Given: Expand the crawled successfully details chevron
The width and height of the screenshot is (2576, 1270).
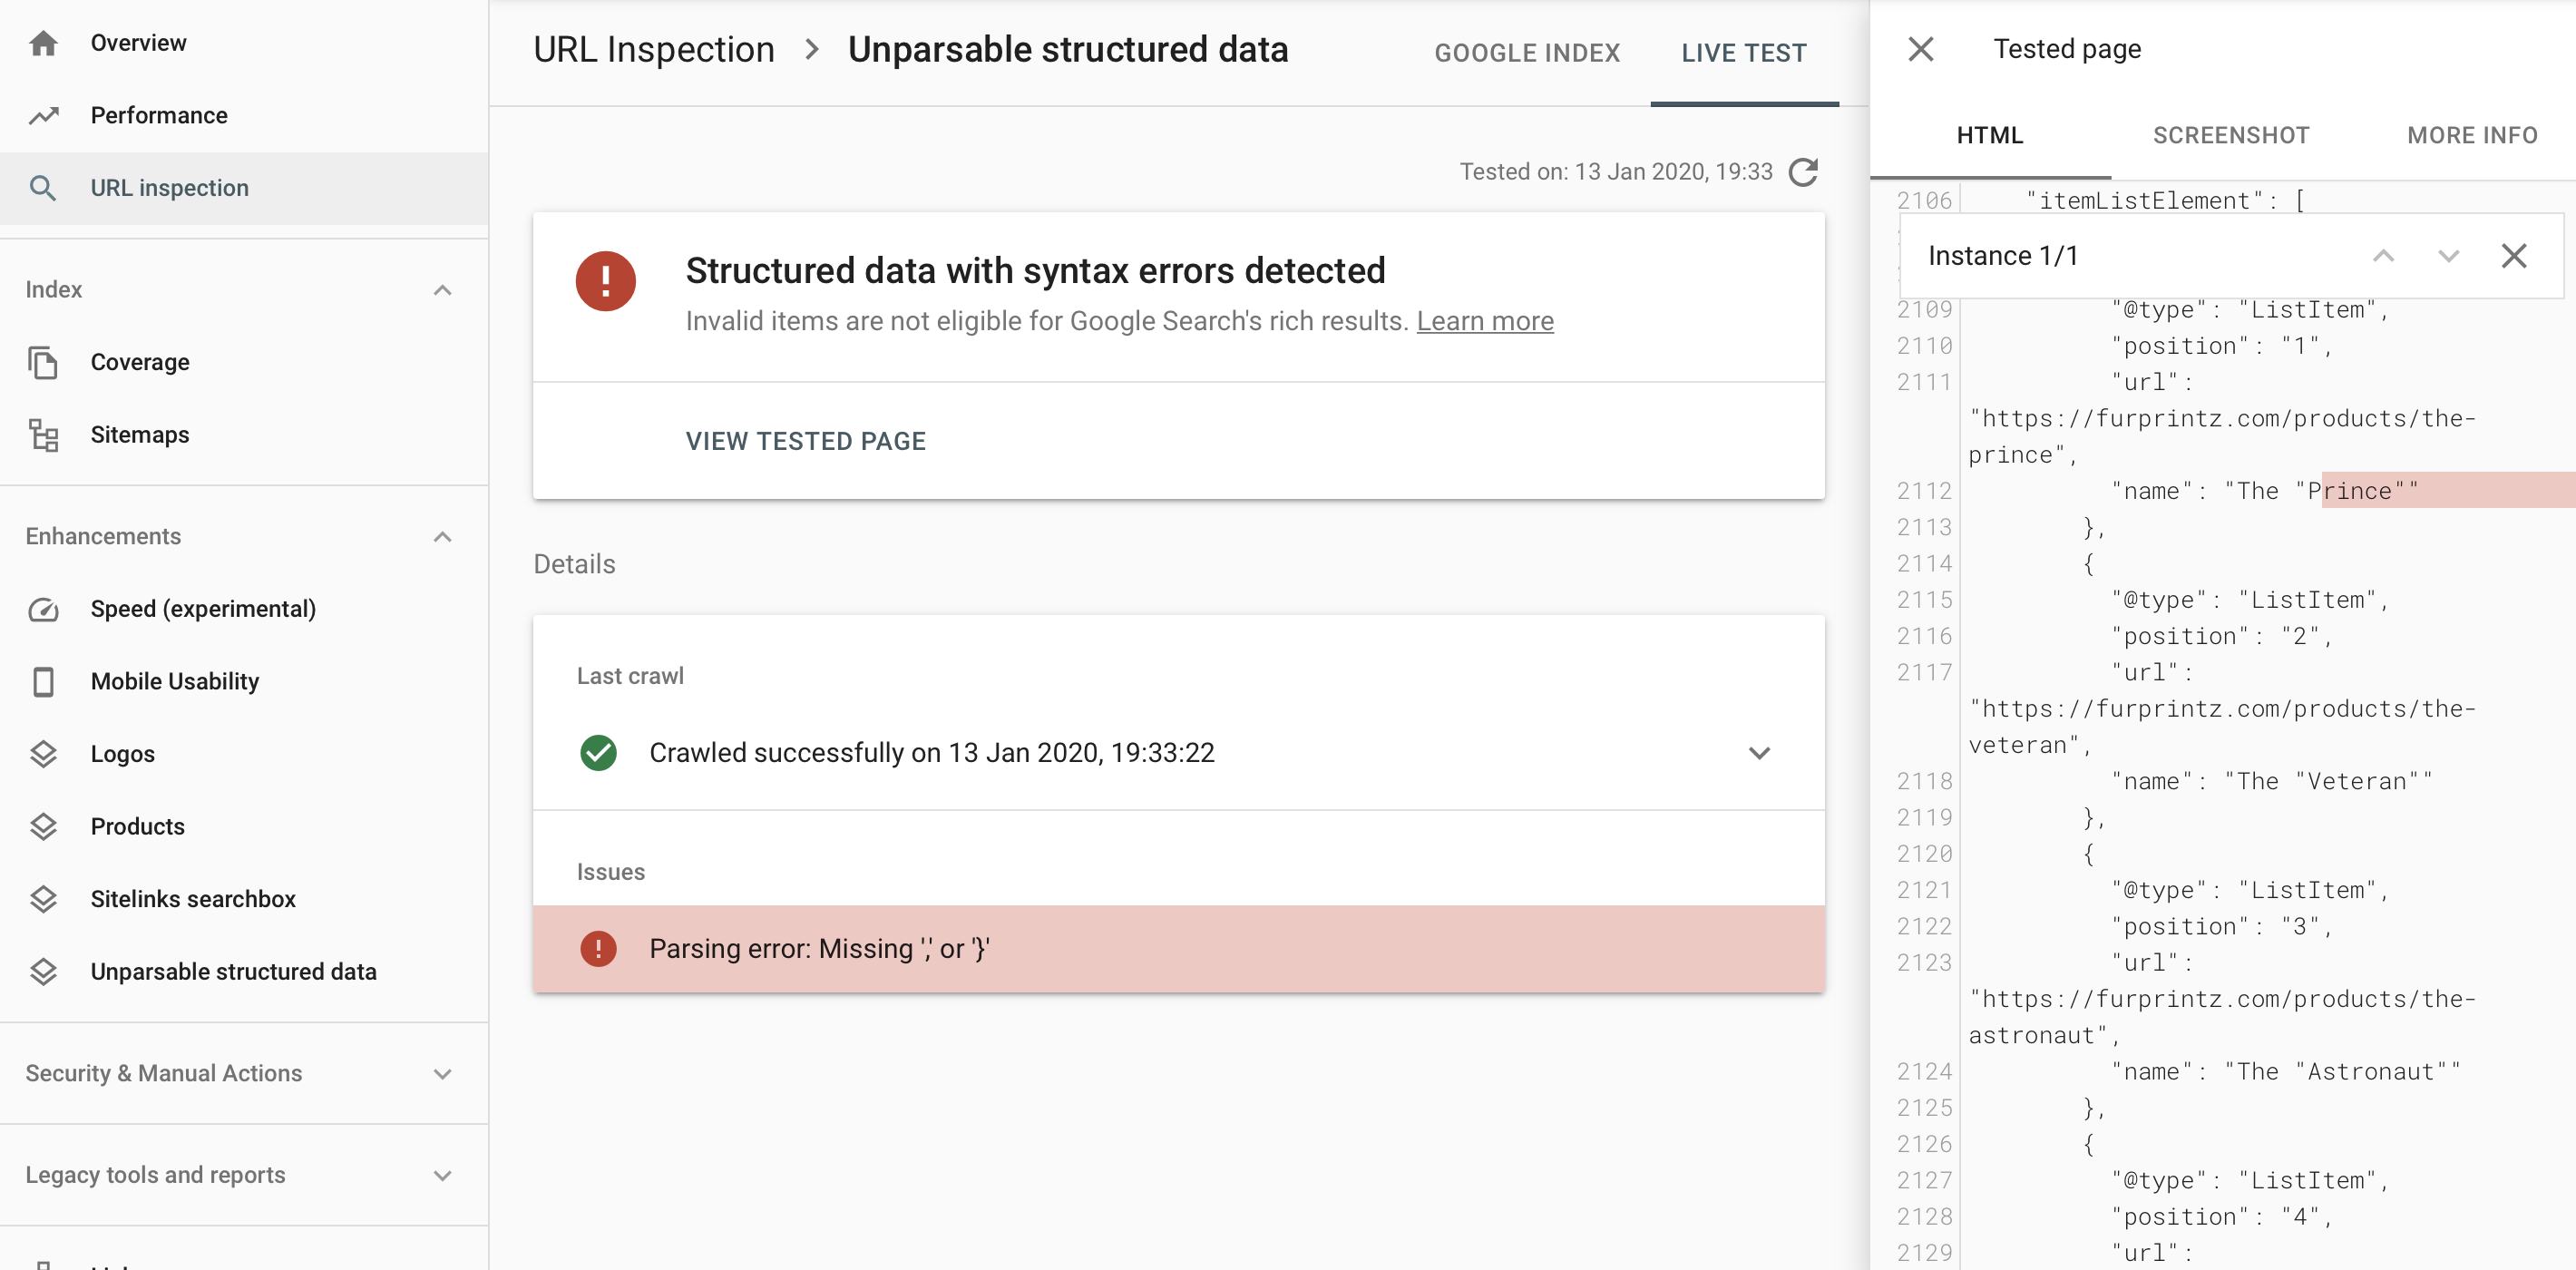Looking at the screenshot, I should point(1760,753).
